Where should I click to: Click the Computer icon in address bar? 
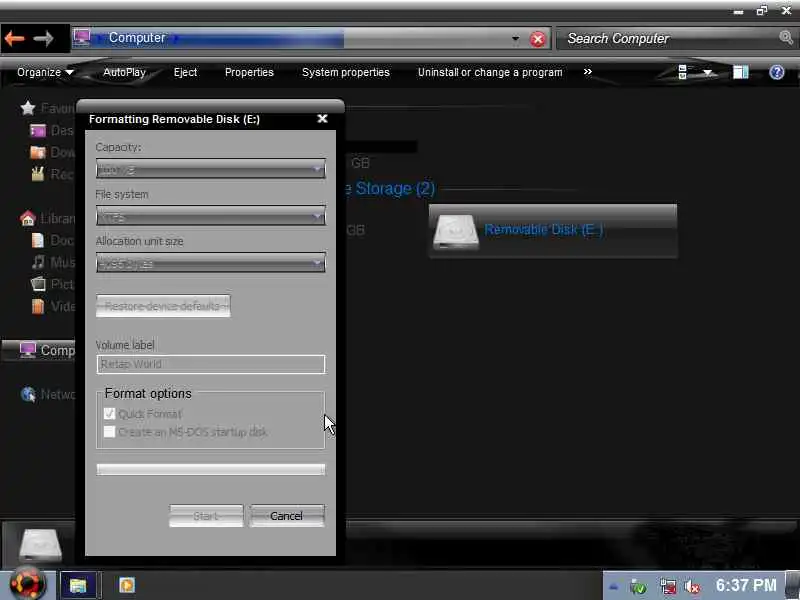tap(82, 37)
